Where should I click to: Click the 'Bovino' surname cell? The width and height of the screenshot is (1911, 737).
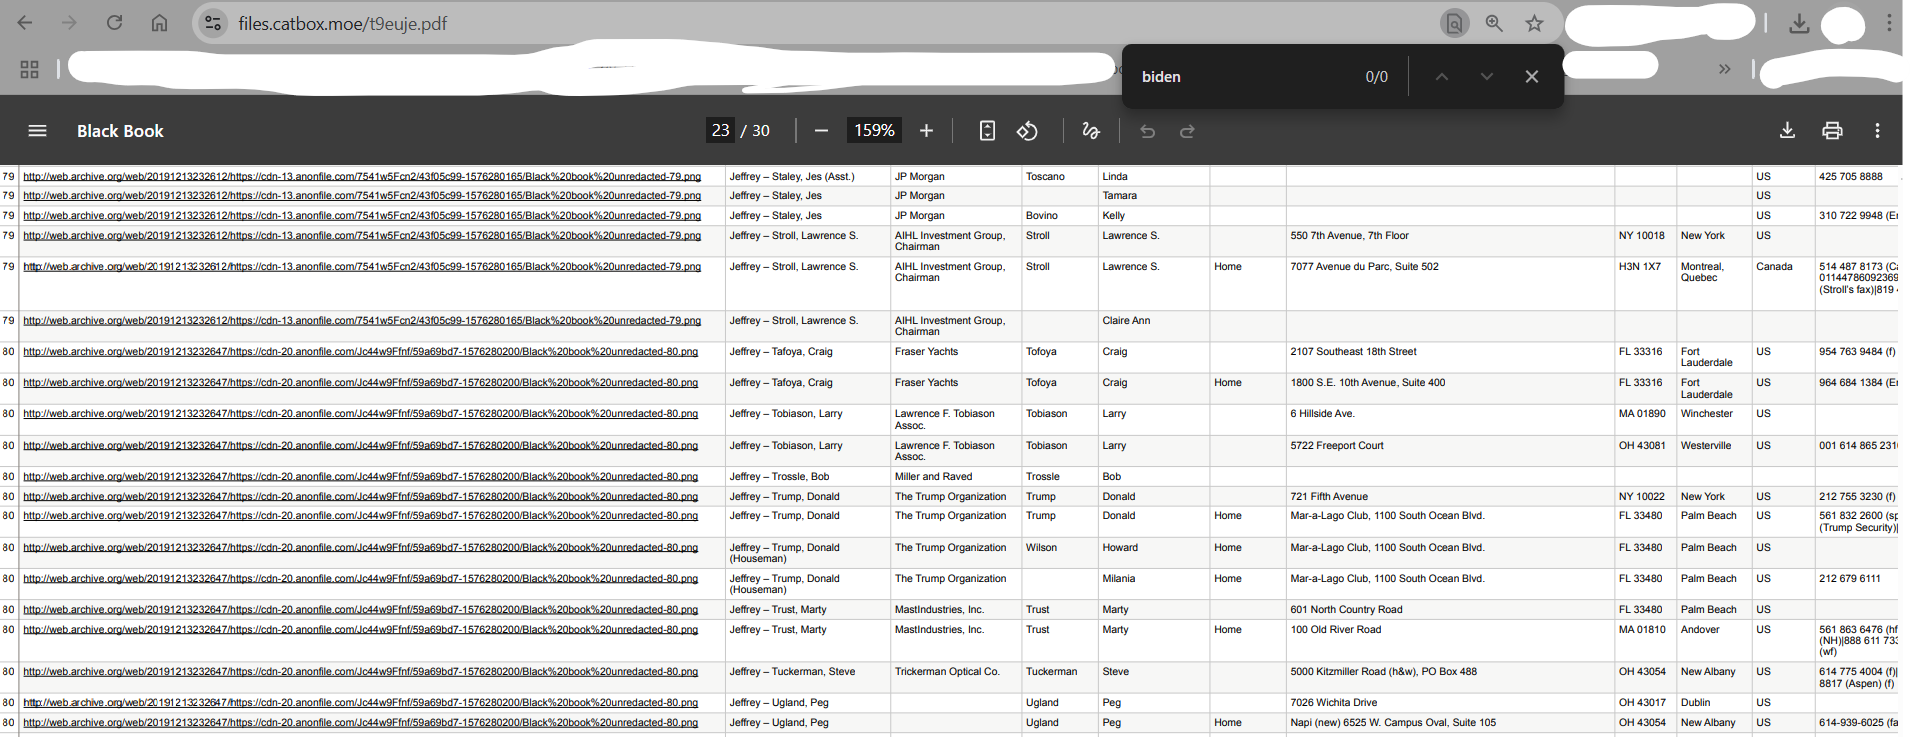(x=1041, y=216)
